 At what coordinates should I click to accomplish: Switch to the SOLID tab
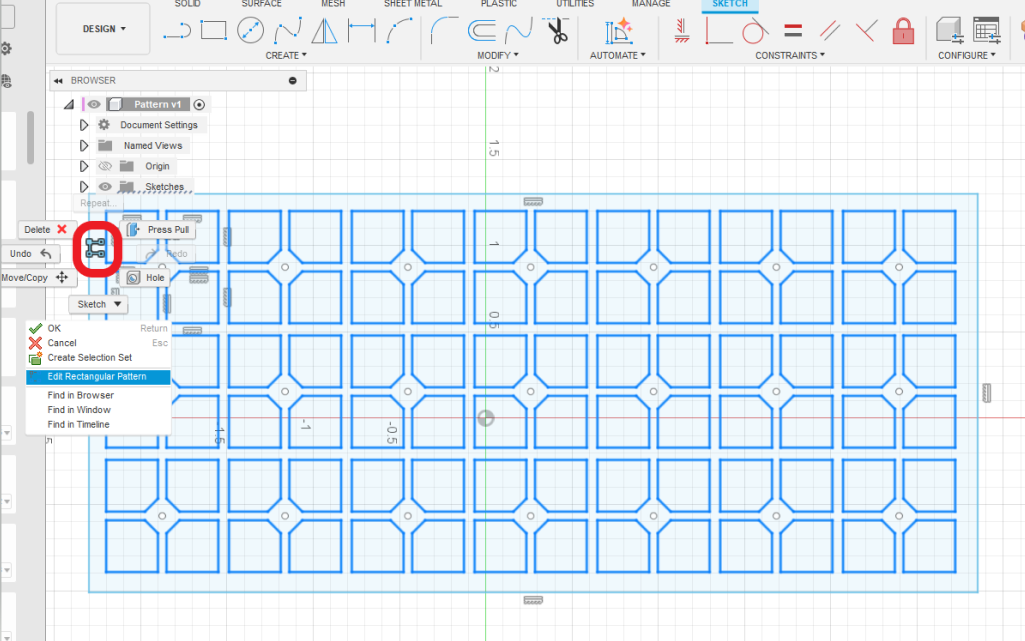[188, 4]
